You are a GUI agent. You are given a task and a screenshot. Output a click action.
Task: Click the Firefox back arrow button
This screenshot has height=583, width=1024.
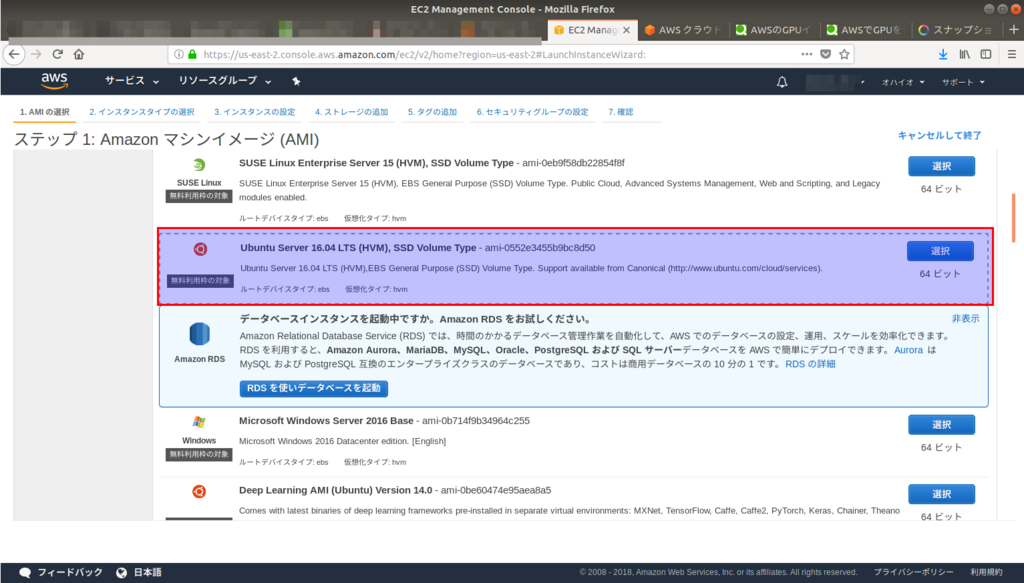coord(14,54)
